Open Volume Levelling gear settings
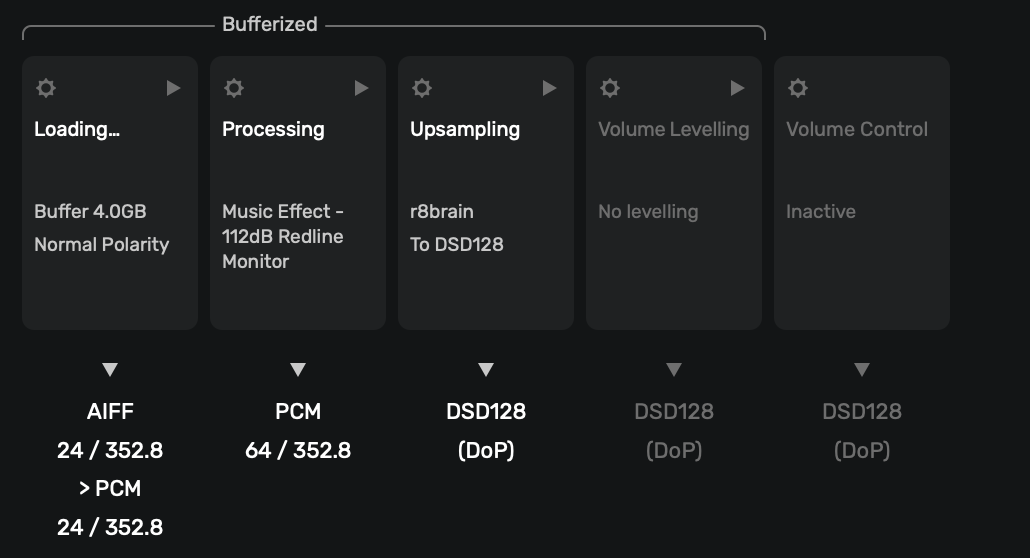Viewport: 1030px width, 558px height. click(610, 88)
